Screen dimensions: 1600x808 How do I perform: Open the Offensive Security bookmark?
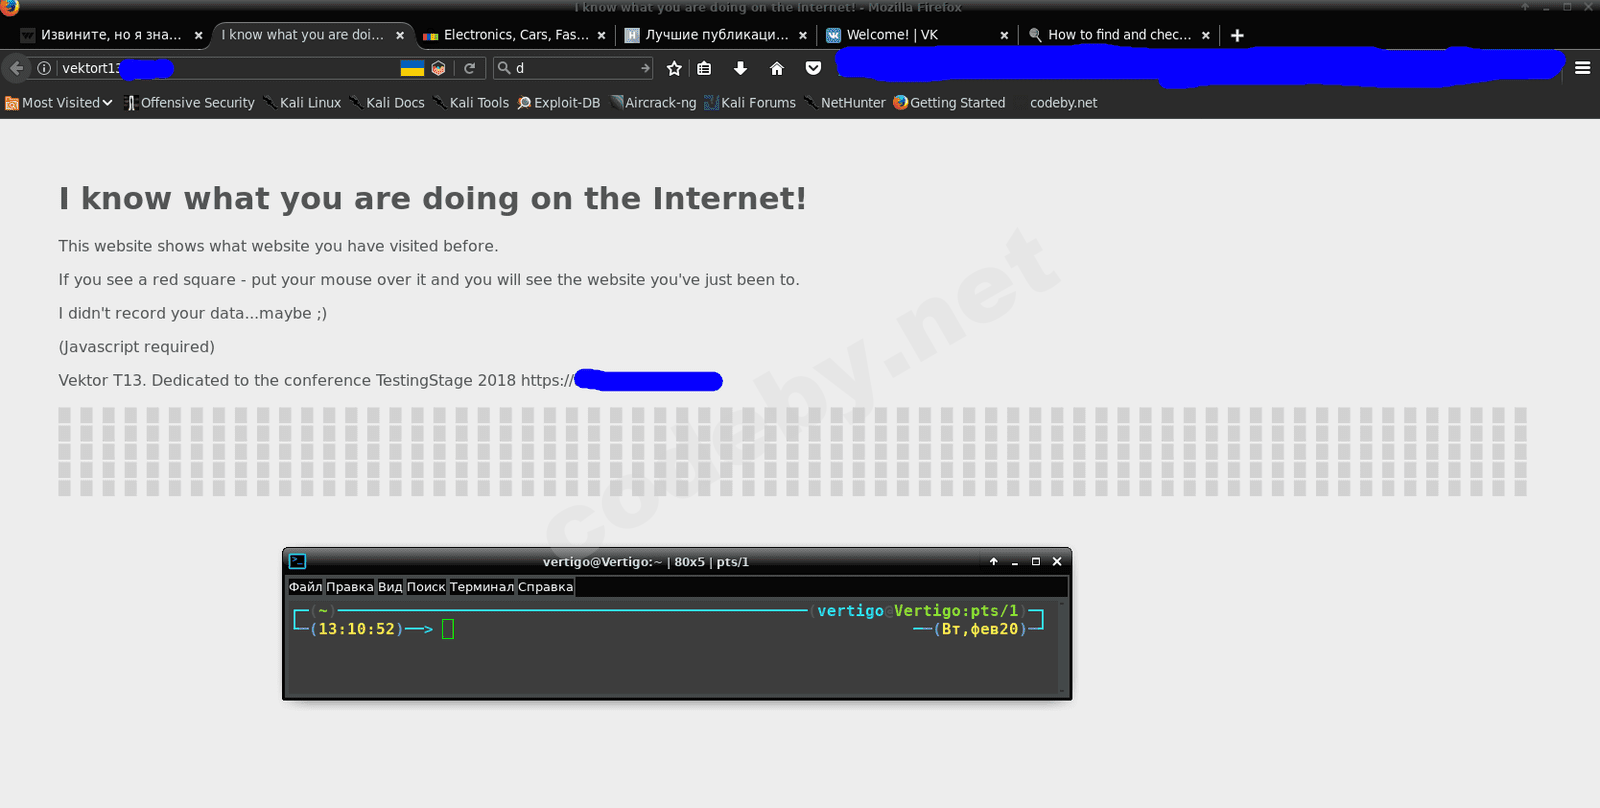[189, 103]
